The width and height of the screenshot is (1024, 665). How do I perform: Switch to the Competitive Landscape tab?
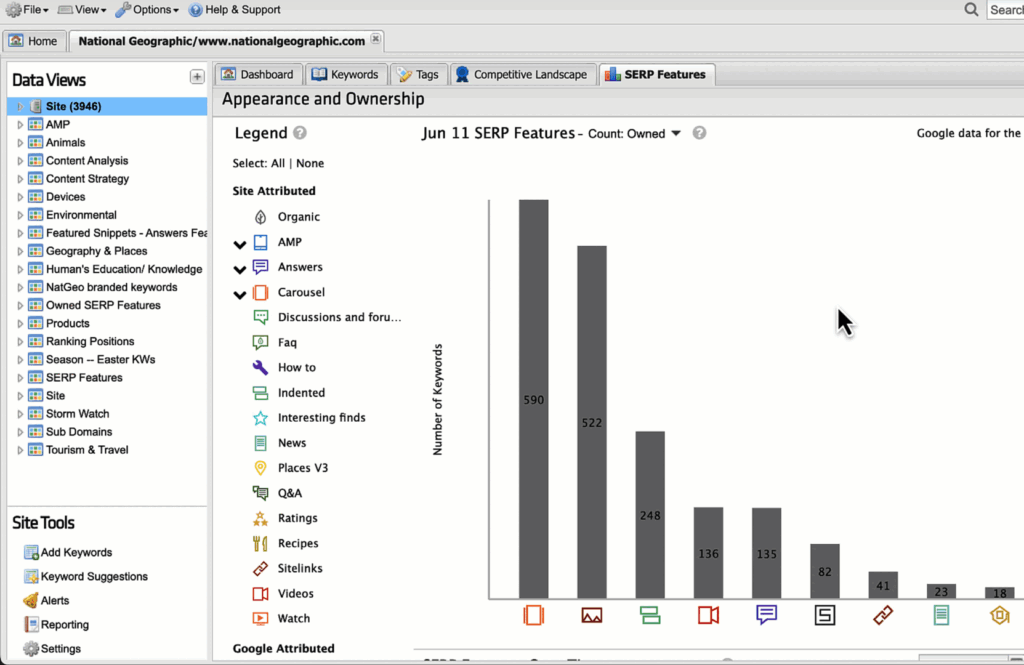coord(522,74)
